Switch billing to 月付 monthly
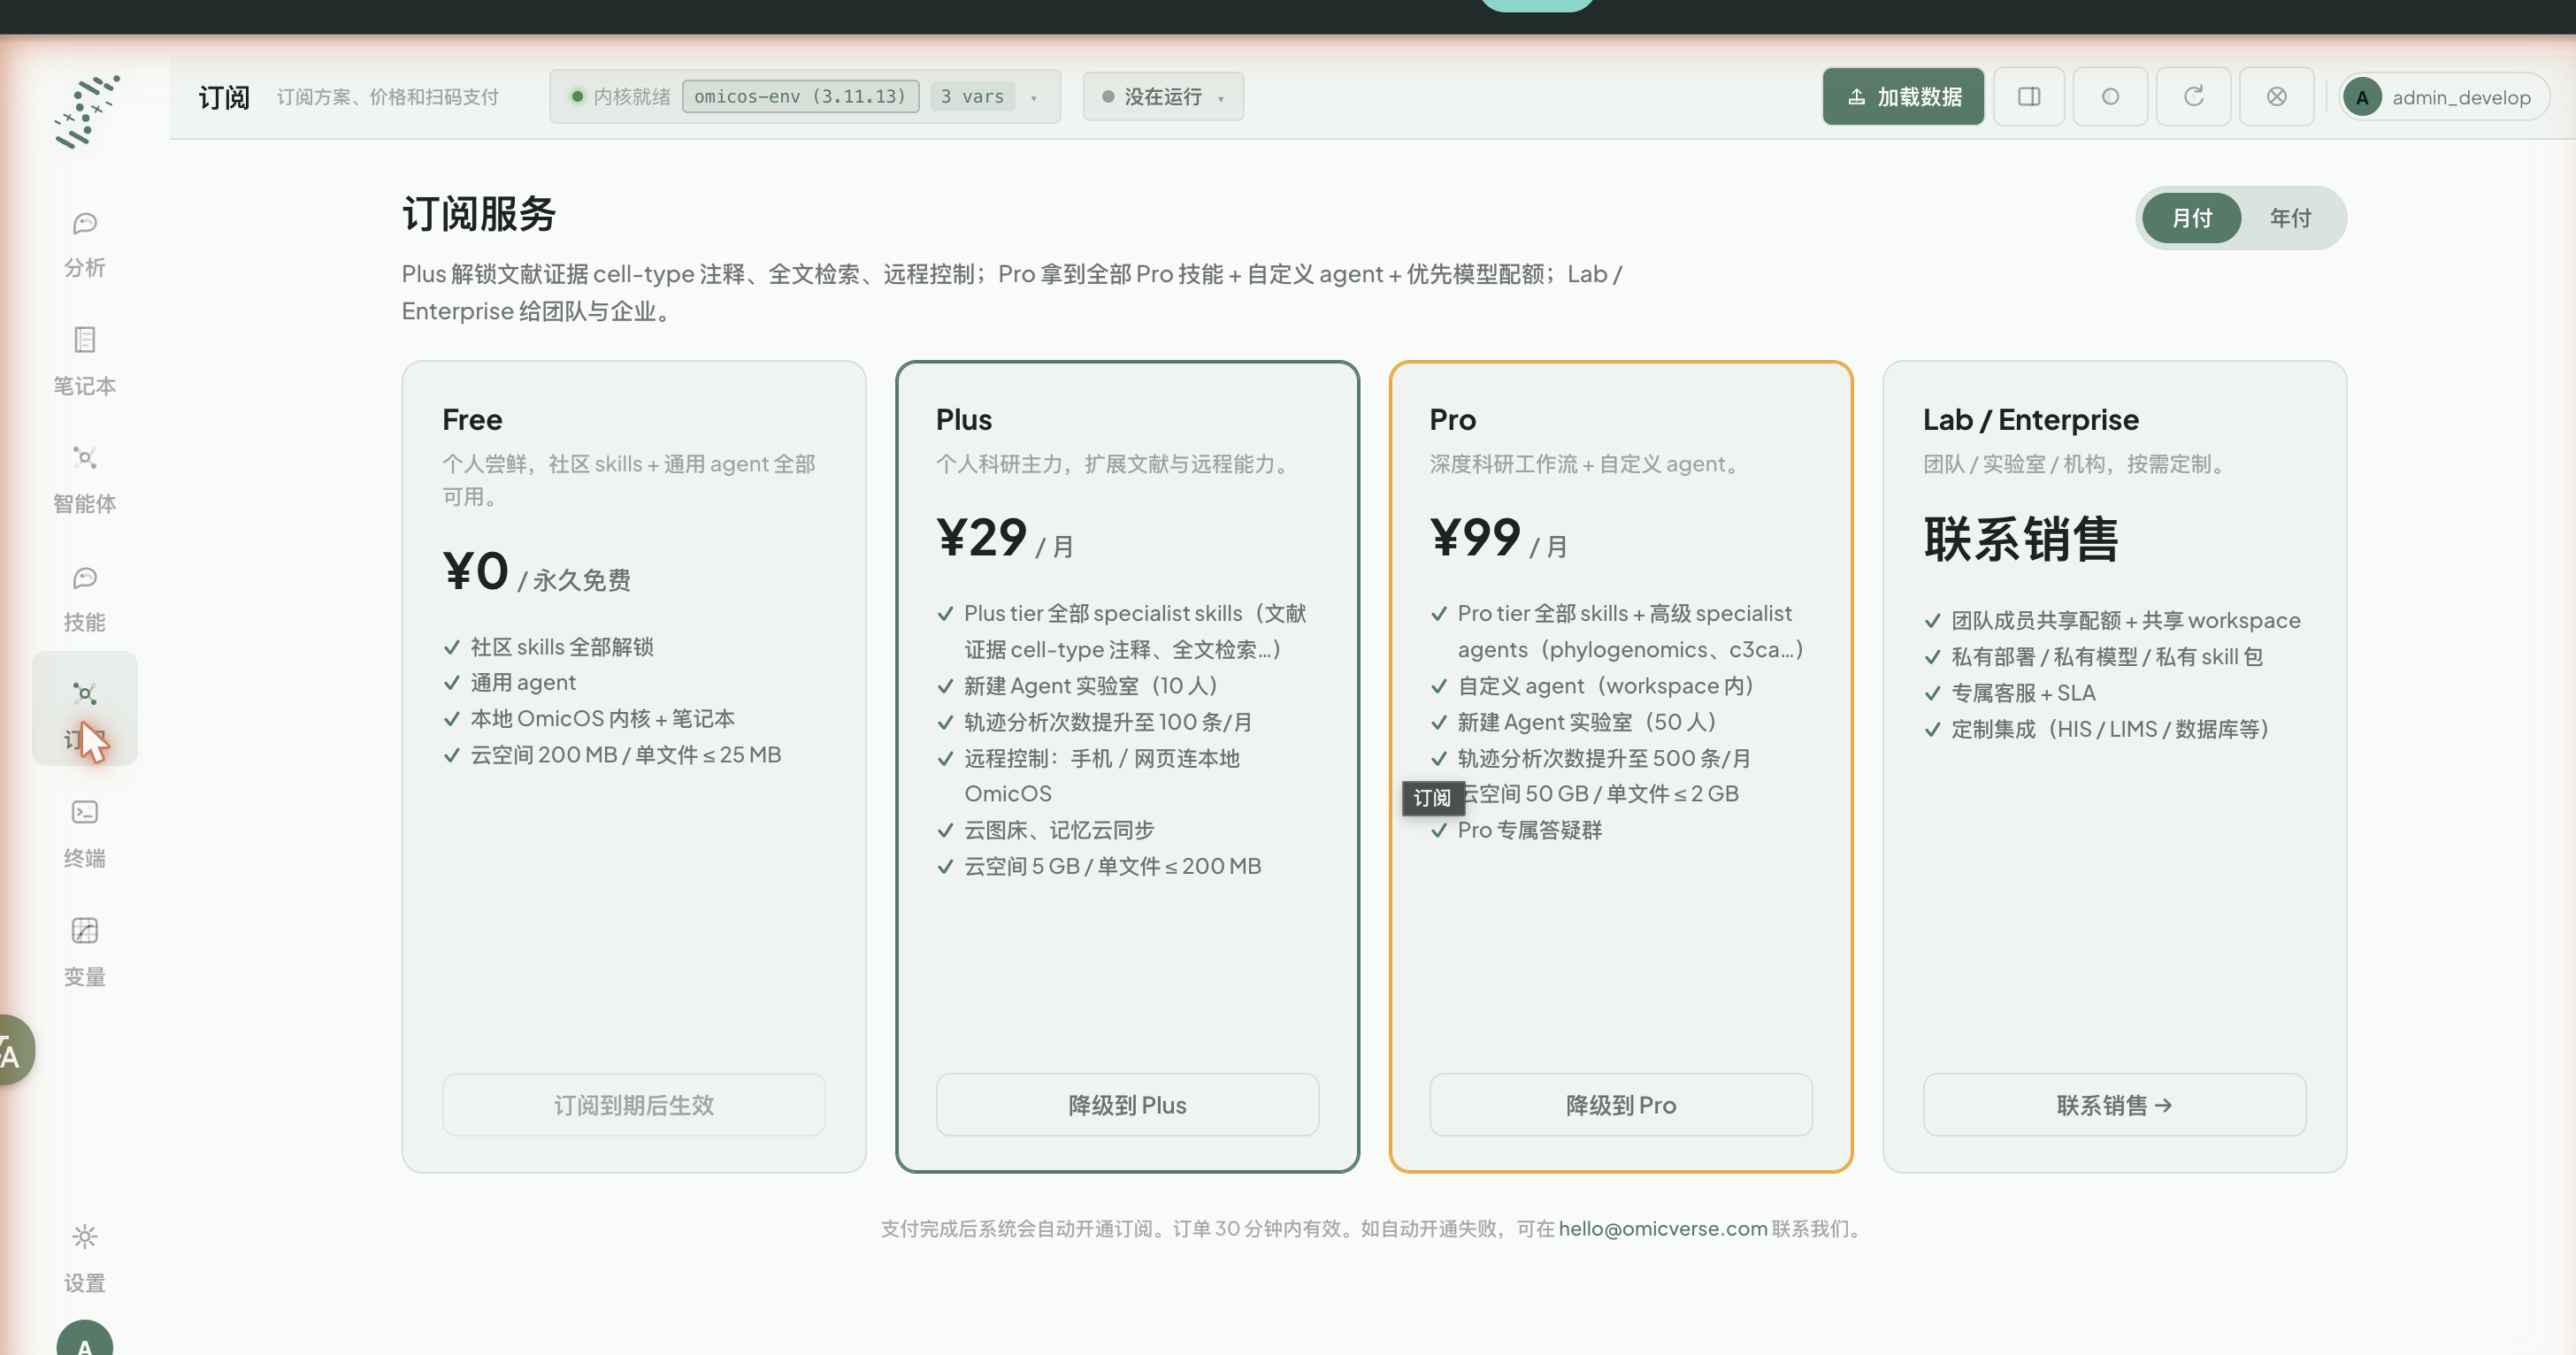 coord(2191,218)
